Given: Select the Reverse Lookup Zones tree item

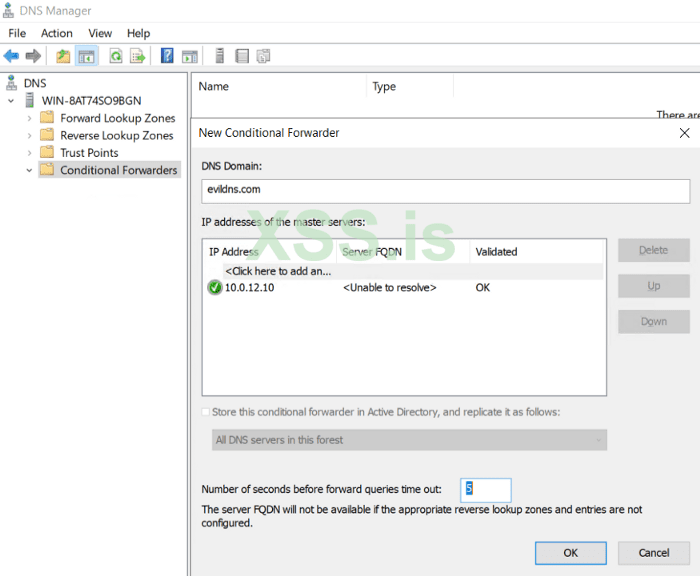Looking at the screenshot, I should coord(117,135).
